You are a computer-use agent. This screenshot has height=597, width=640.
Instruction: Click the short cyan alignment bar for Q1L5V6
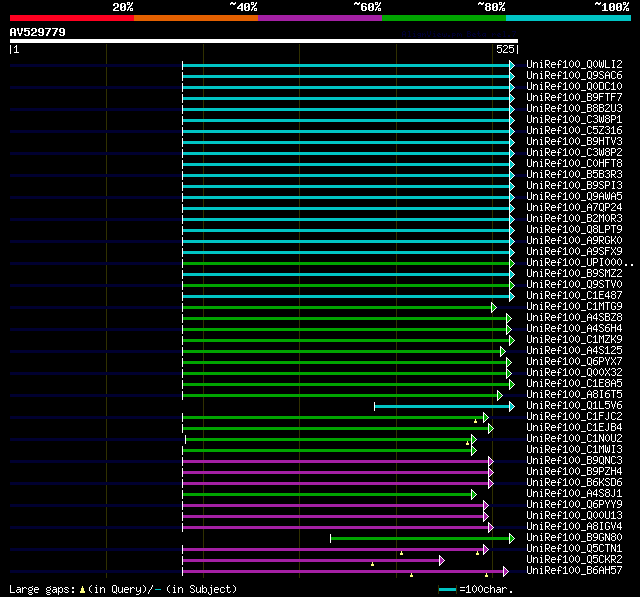click(442, 406)
